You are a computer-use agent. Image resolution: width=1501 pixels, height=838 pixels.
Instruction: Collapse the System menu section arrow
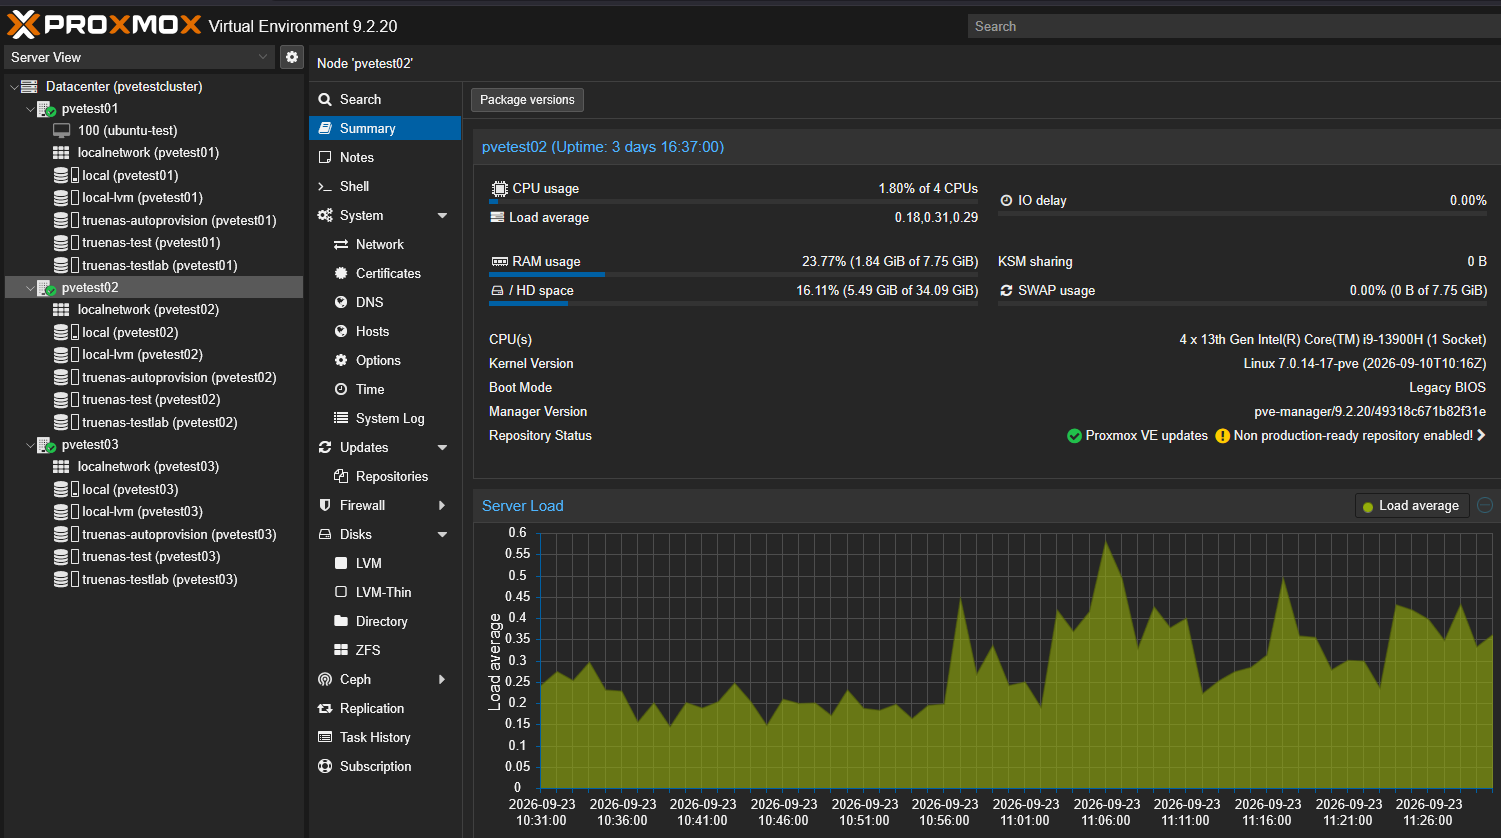pyautogui.click(x=443, y=216)
